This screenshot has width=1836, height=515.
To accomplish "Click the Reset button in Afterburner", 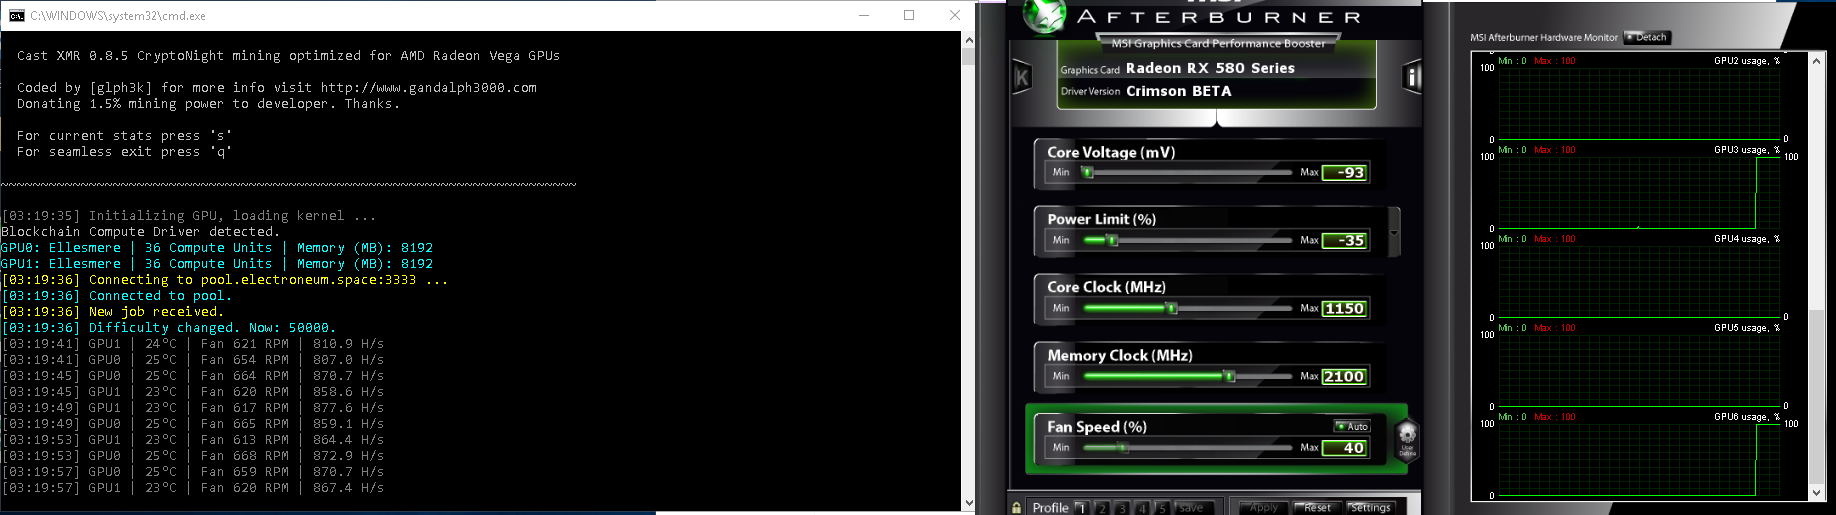I will tap(1318, 508).
